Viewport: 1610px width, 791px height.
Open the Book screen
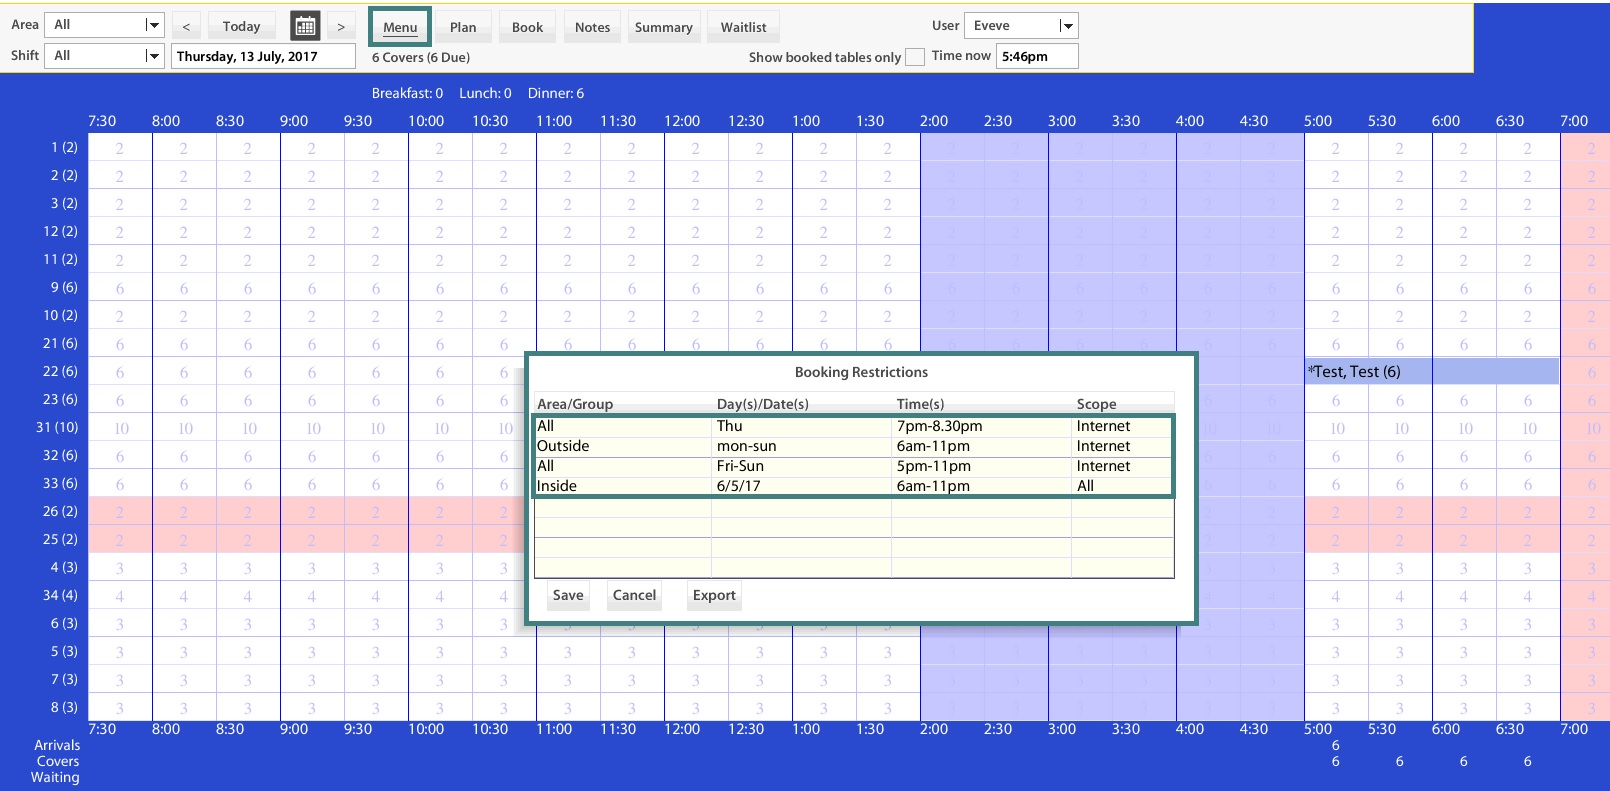[x=527, y=27]
